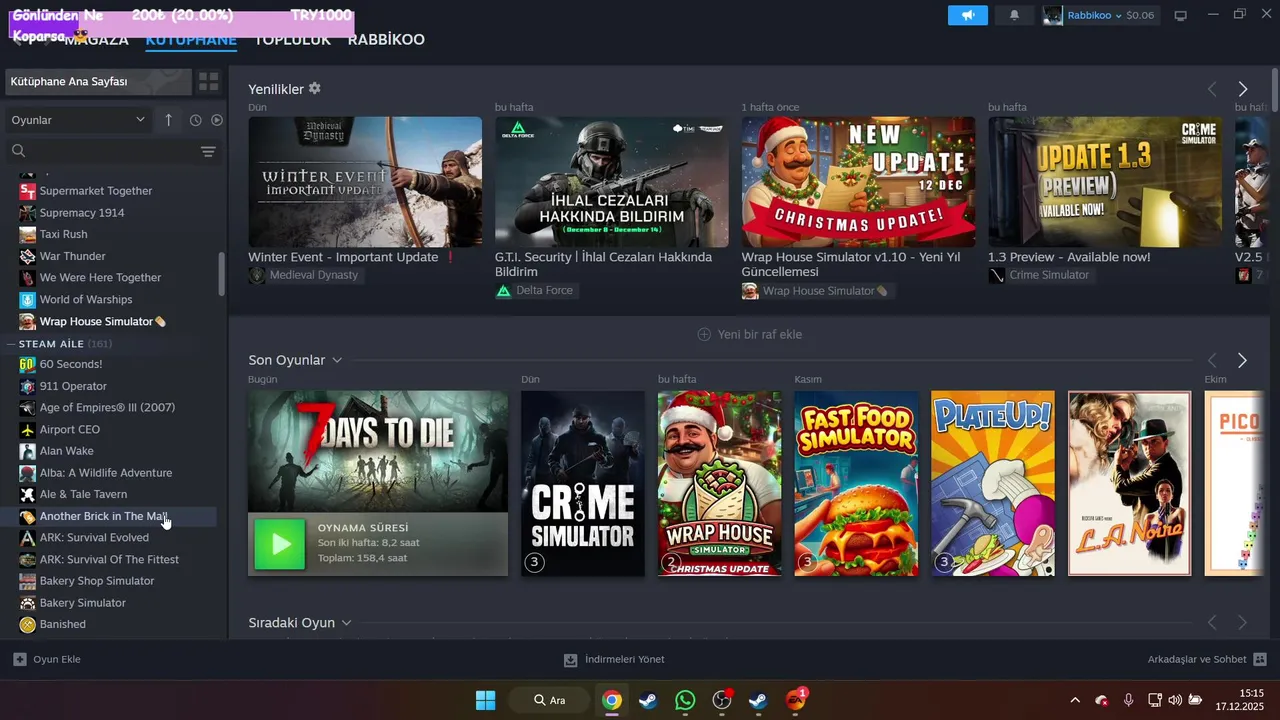Open the Sıradaki Oyun shelf dropdown
The image size is (1280, 720).
[346, 622]
